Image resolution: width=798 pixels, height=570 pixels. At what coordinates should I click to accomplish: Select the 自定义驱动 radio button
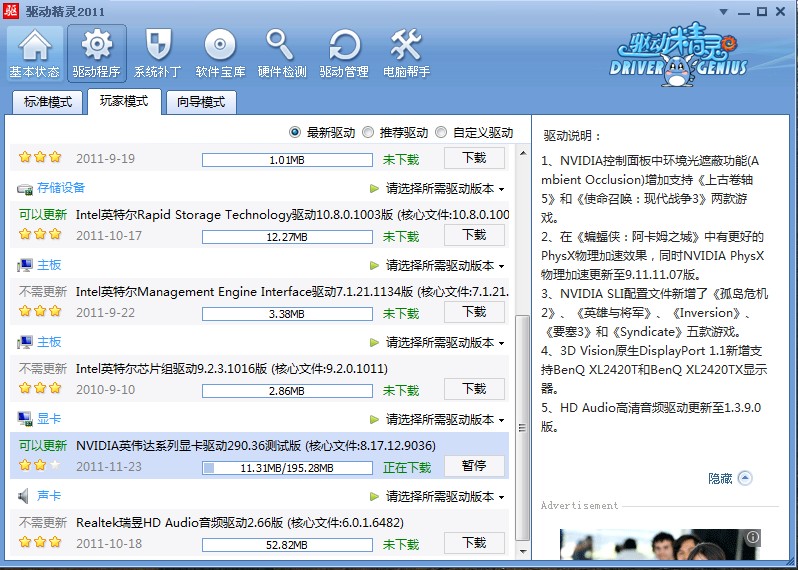click(441, 132)
